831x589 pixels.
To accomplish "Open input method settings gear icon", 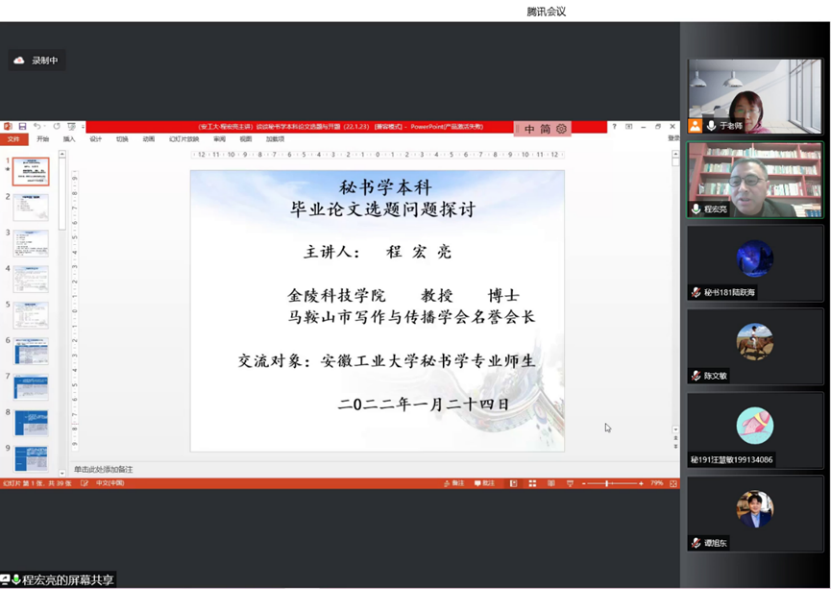I will coord(562,129).
